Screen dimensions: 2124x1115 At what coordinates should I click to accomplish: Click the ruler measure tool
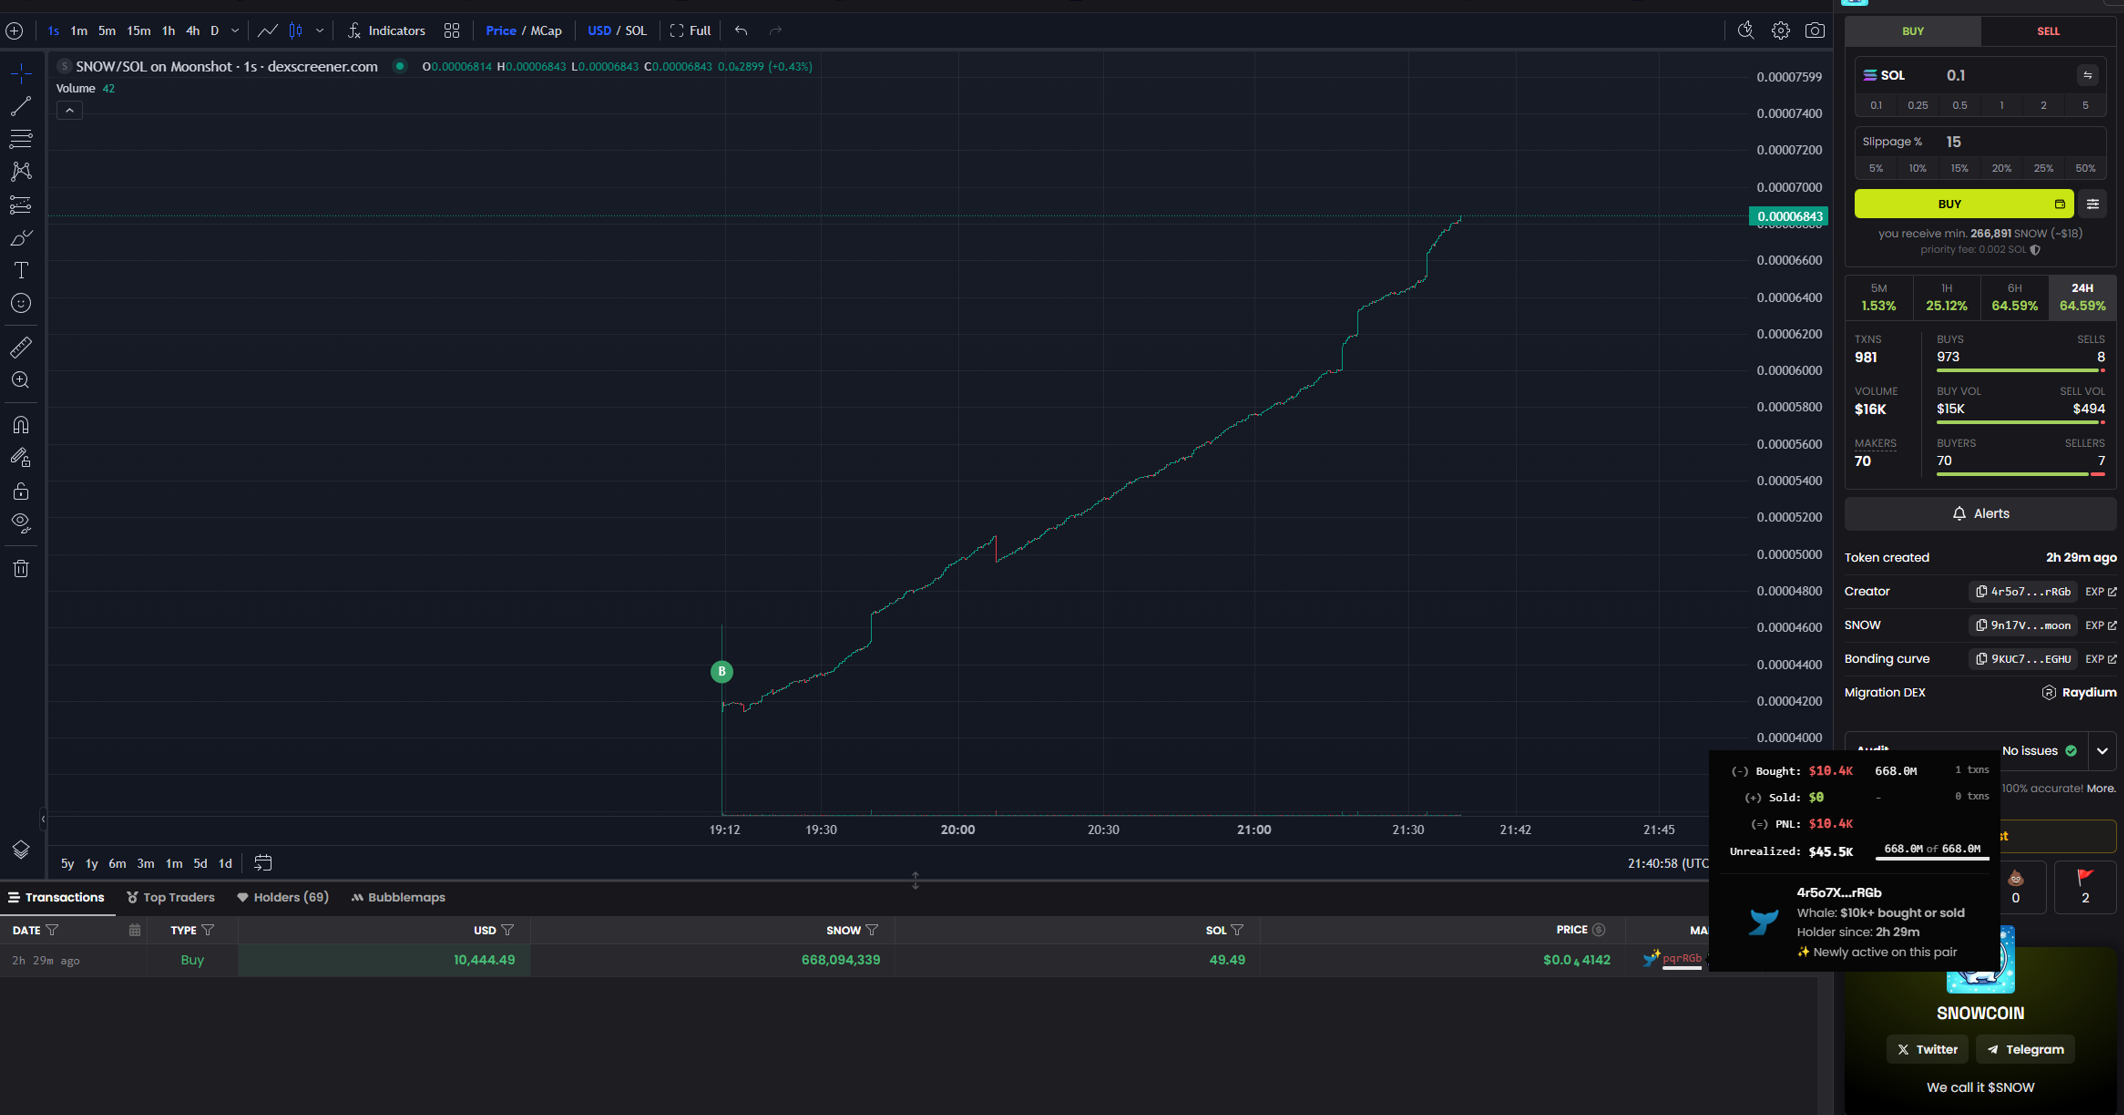tap(21, 347)
